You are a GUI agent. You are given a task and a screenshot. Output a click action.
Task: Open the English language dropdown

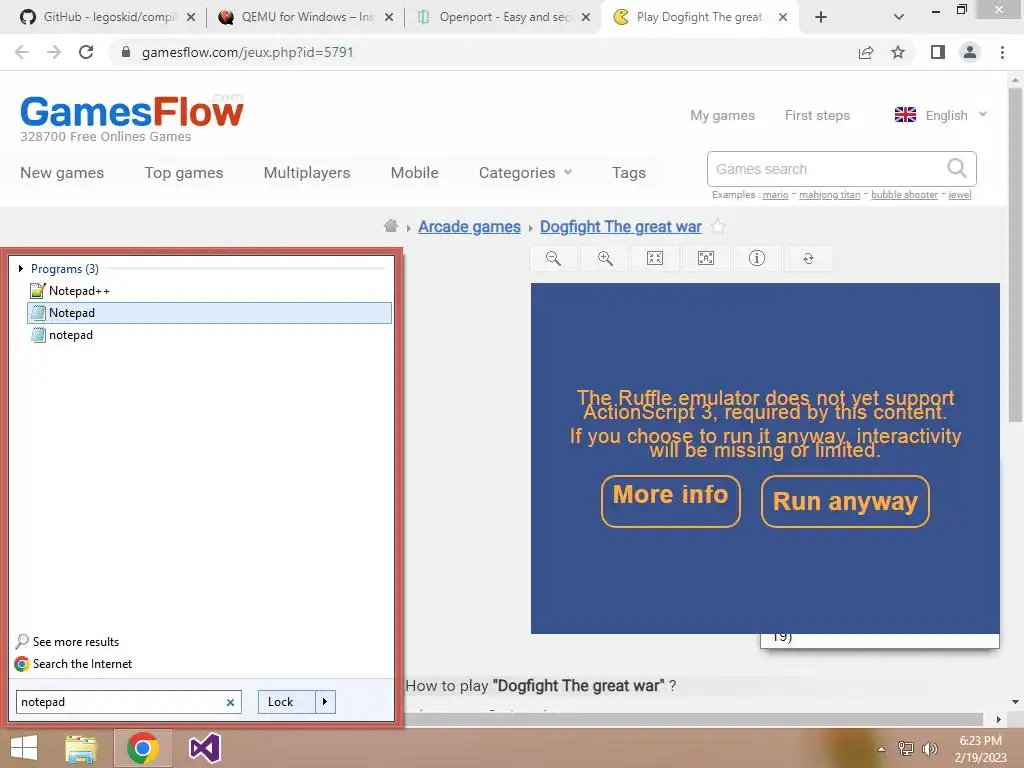pos(955,115)
